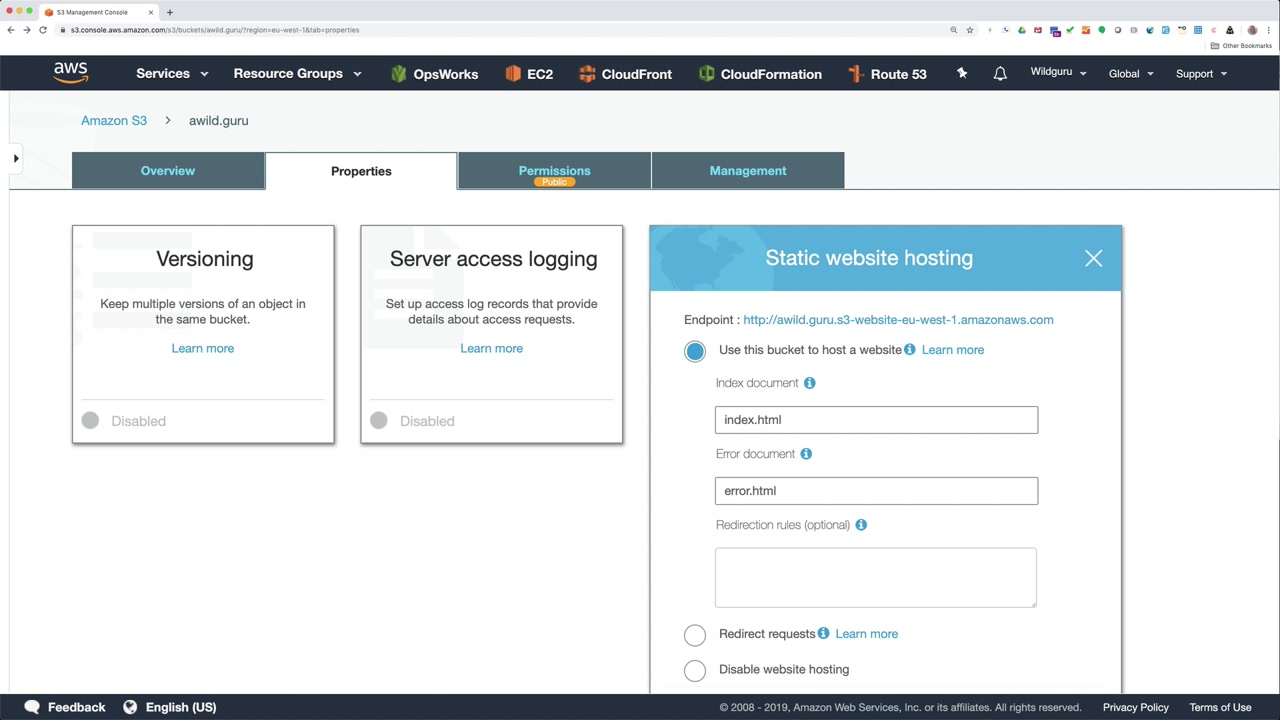Click the Feedback speech bubble icon

pyautogui.click(x=32, y=707)
